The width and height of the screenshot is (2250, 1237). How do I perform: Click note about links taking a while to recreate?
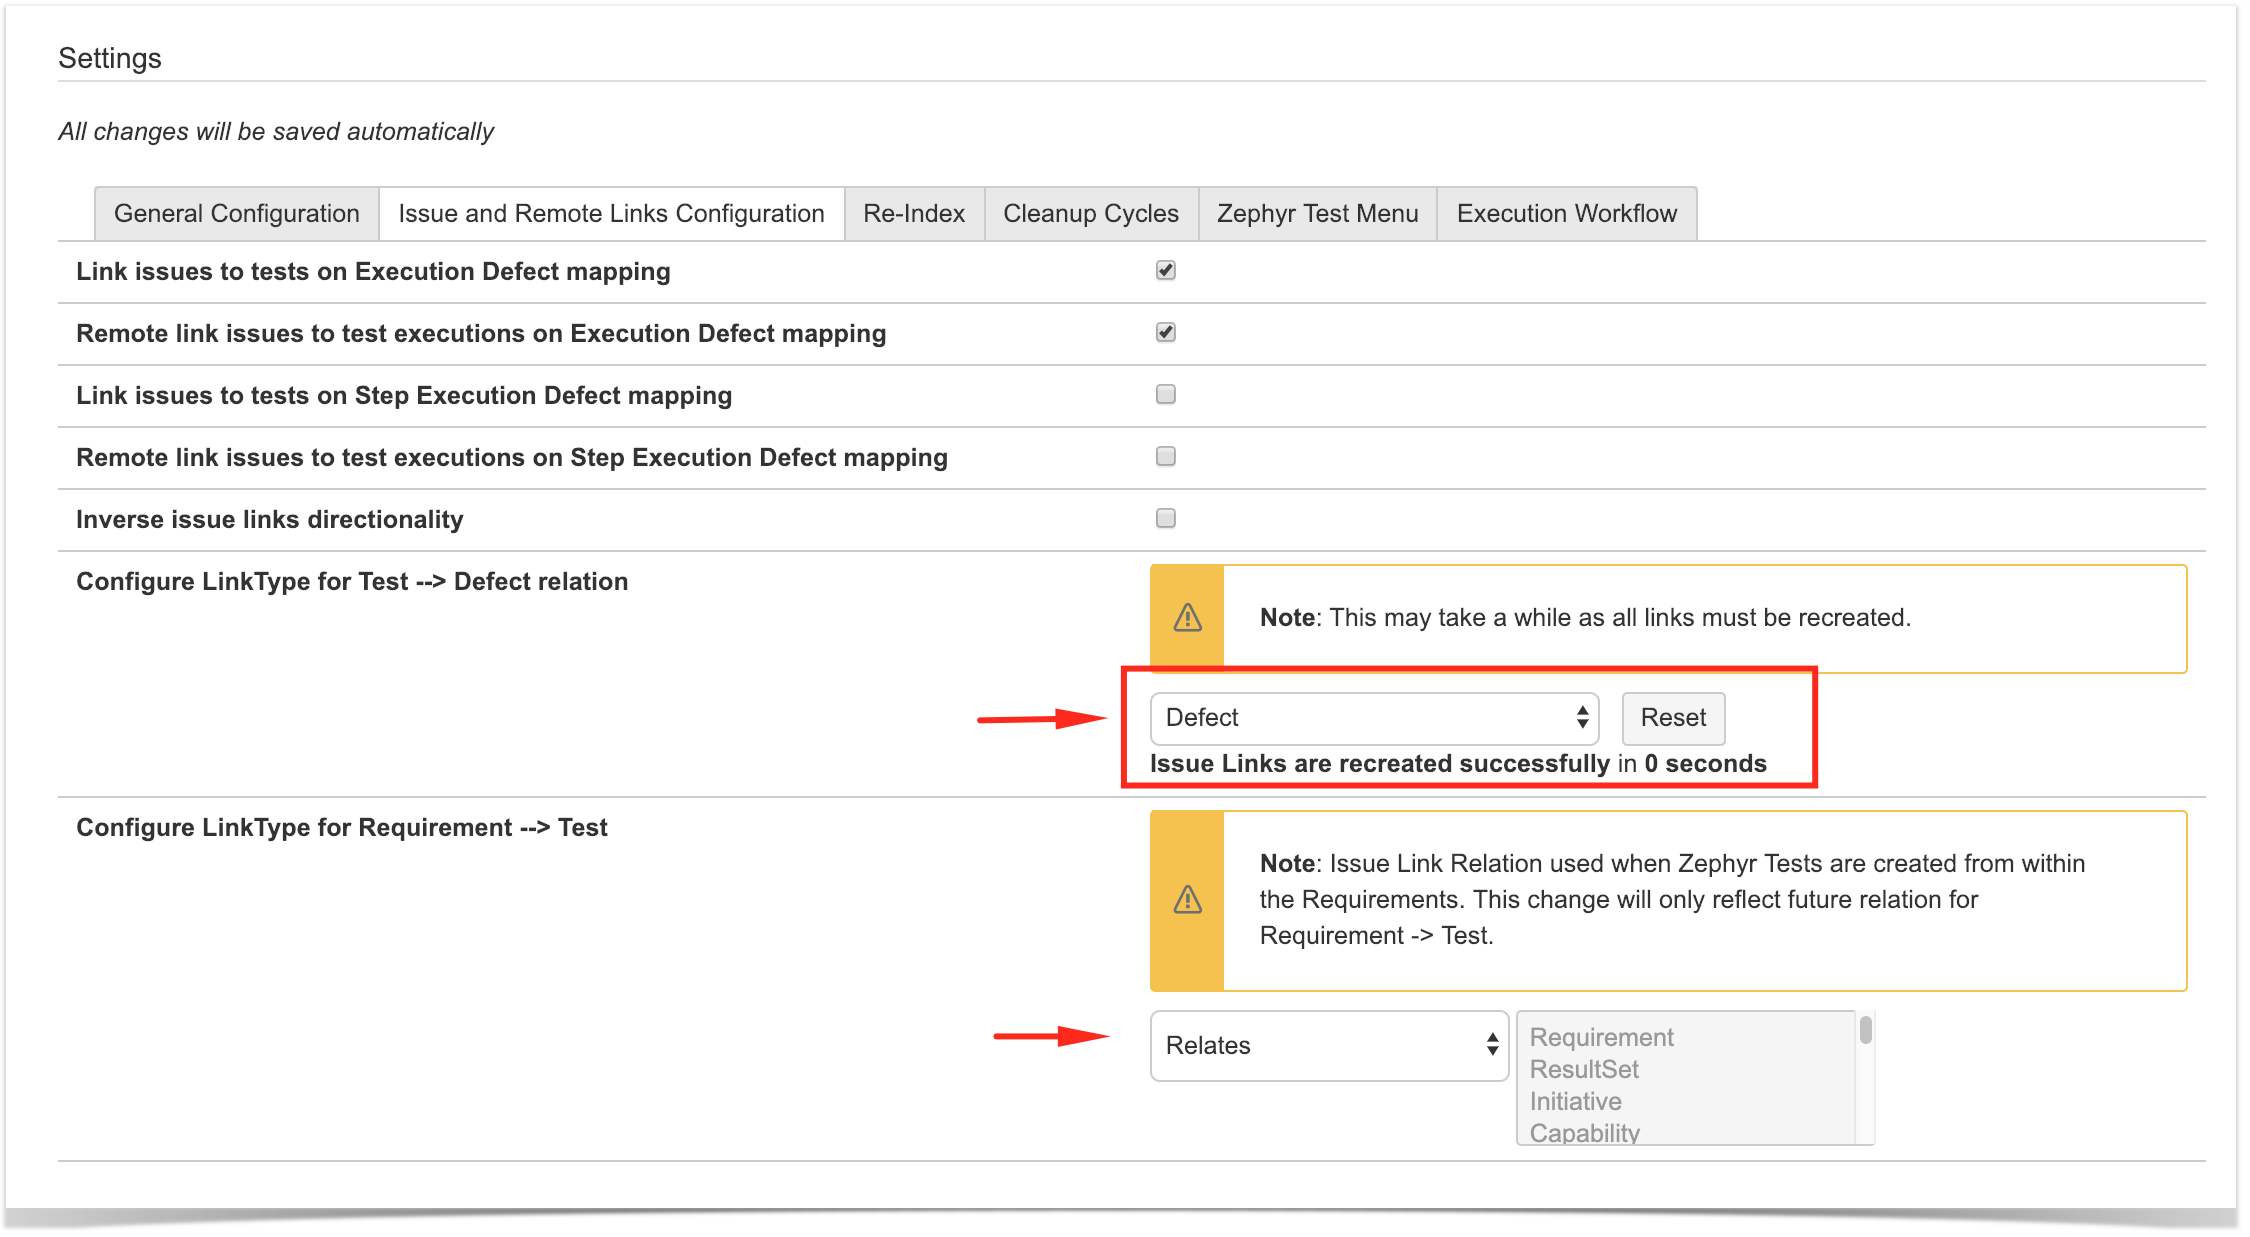1585,617
